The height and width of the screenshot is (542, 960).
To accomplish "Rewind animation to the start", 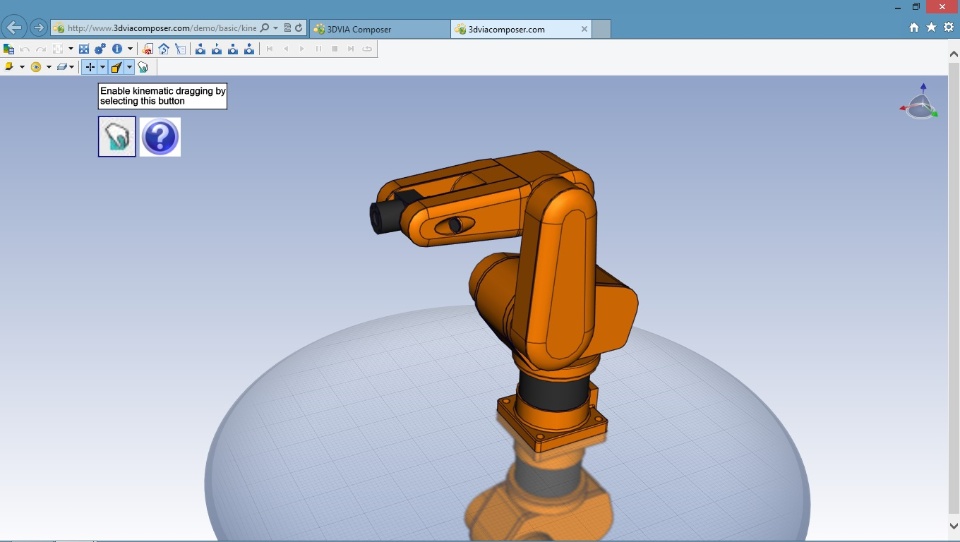I will pos(269,48).
